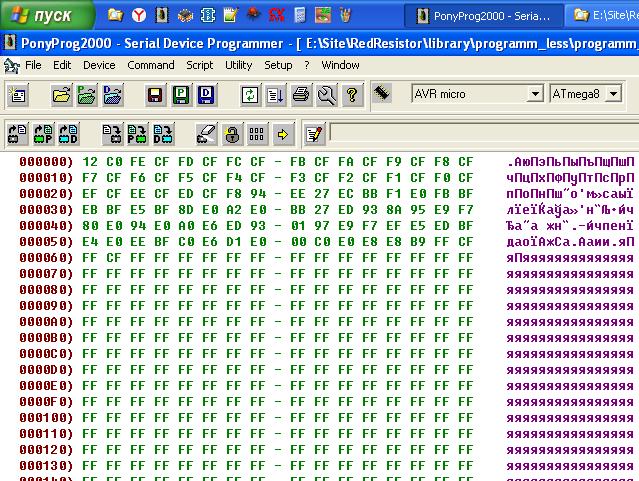Image resolution: width=639 pixels, height=481 pixels.
Task: Open the Utility menu
Action: (x=239, y=65)
